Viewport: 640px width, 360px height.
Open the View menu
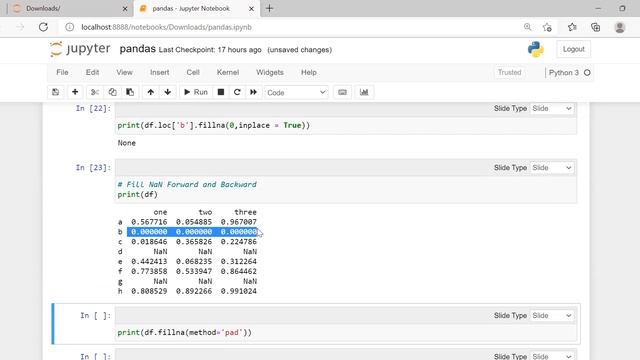tap(124, 72)
